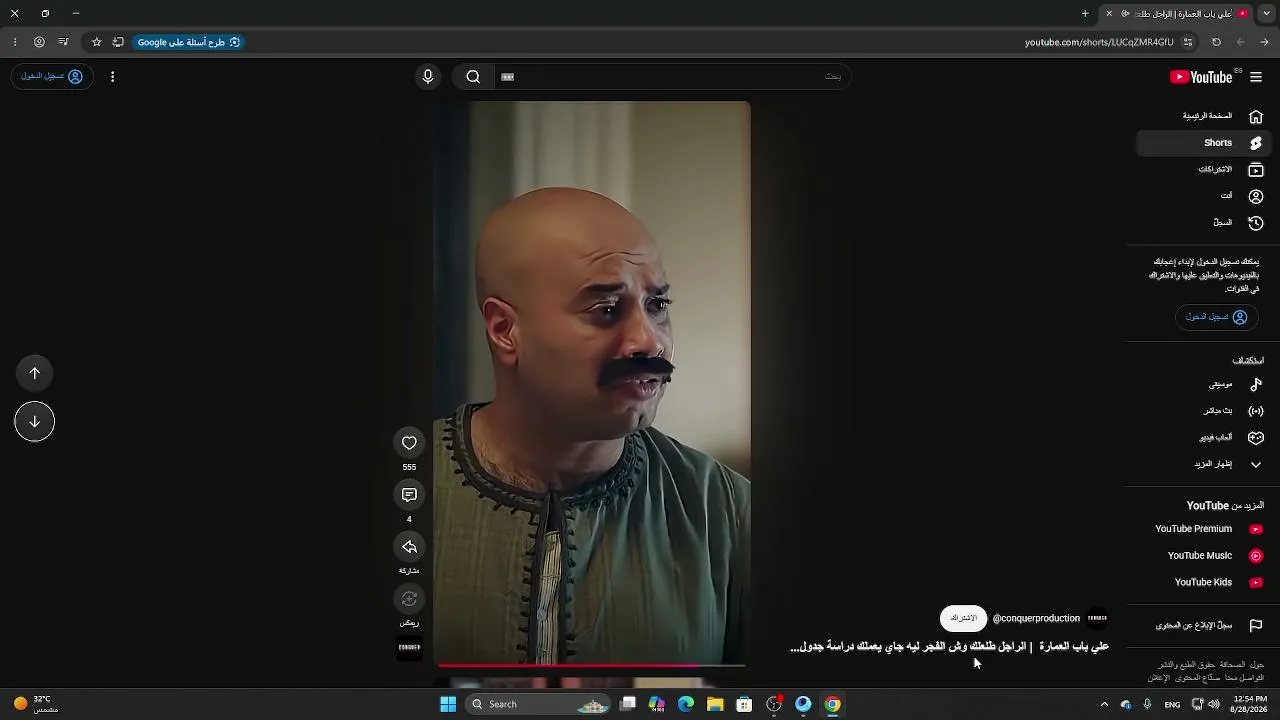The image size is (1280, 720).
Task: Mute the tab via its audio icon
Action: tap(1125, 14)
